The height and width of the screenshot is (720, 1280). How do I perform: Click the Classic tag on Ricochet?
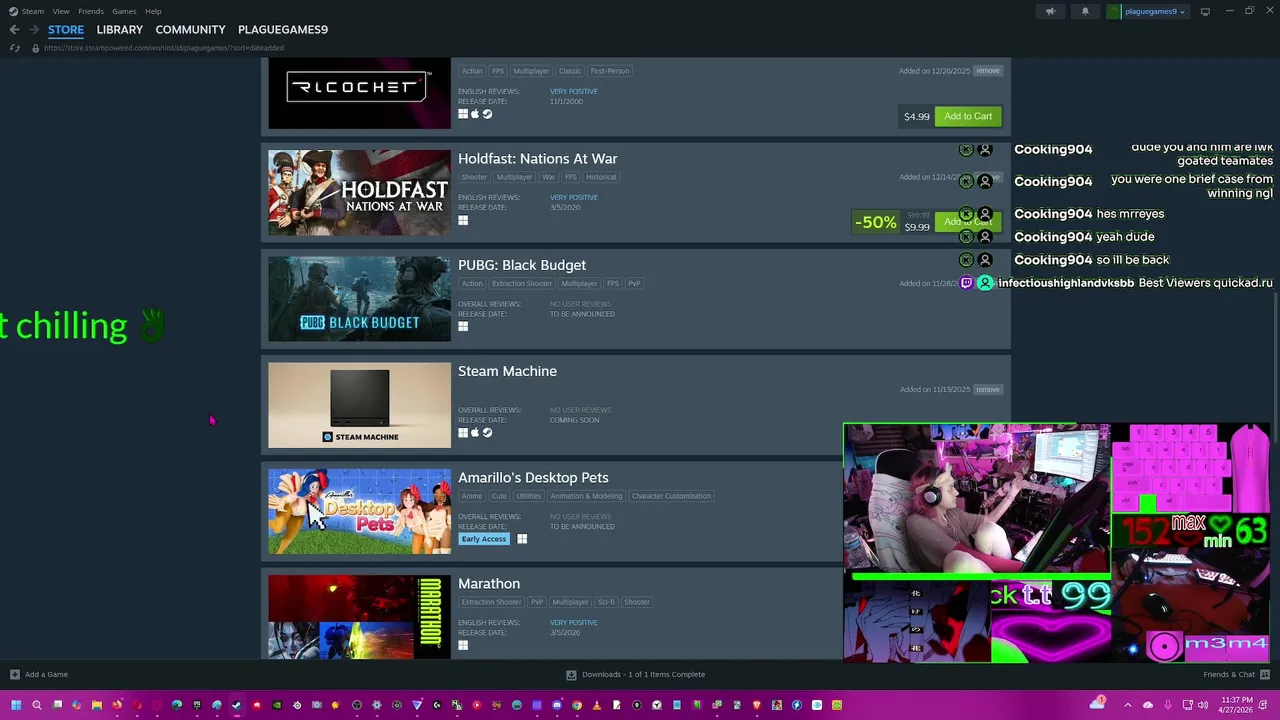(x=570, y=71)
